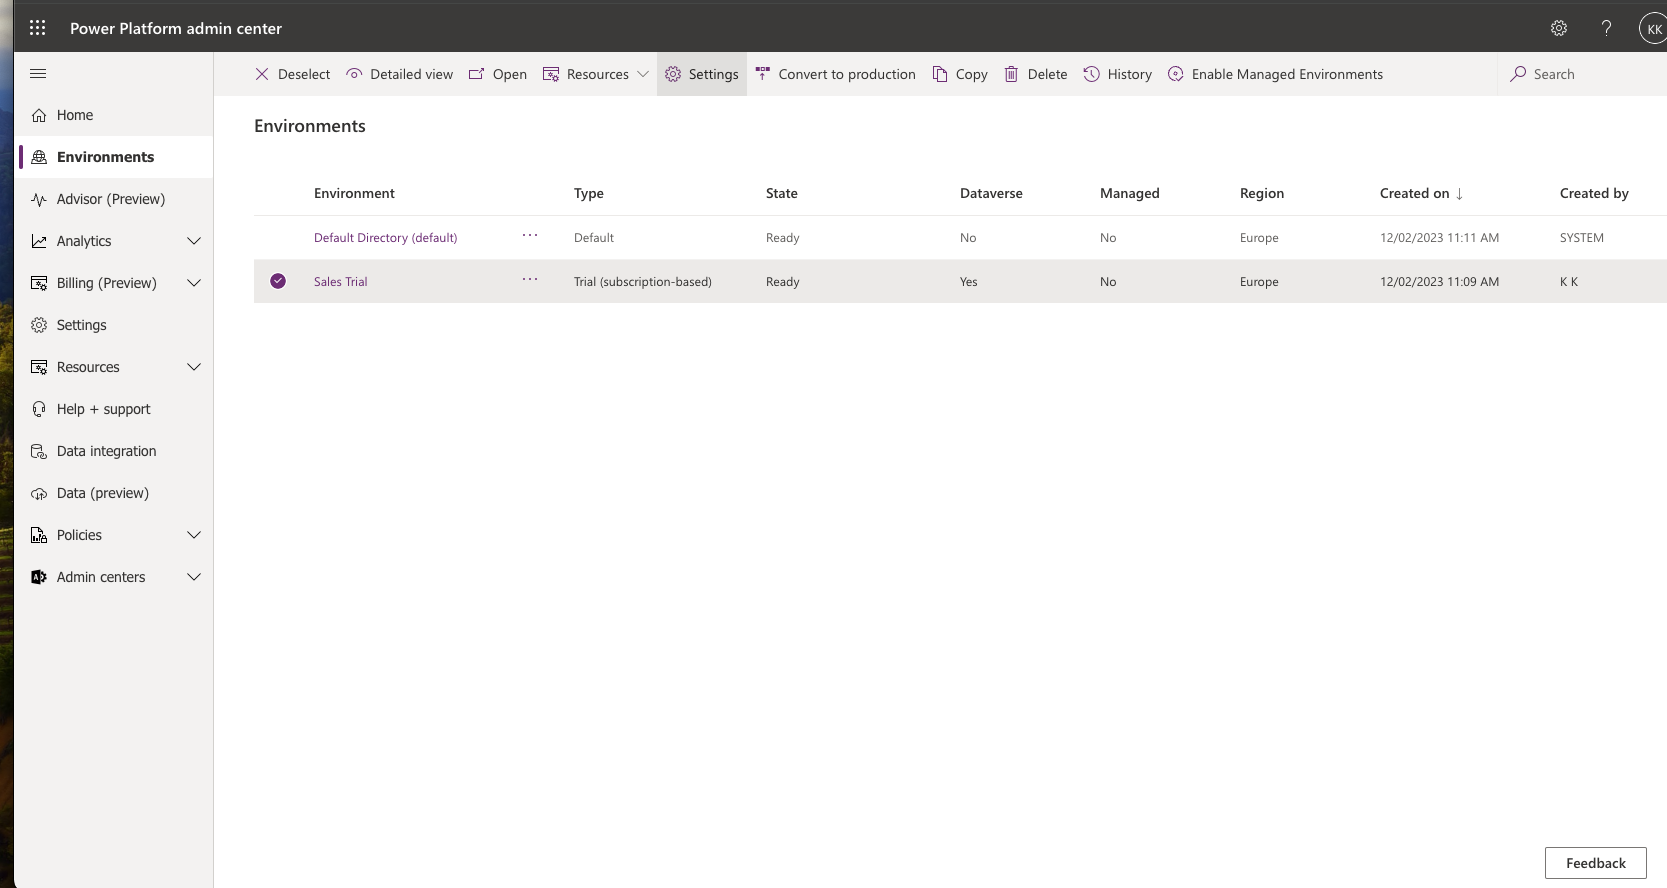Click the 'SYSTEM' created by cell
1667x888 pixels.
coord(1582,238)
